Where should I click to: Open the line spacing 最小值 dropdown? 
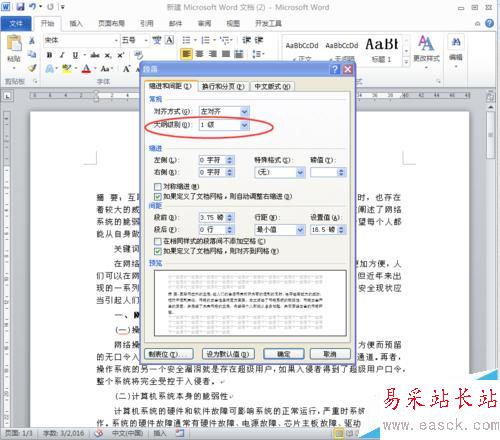(300, 230)
